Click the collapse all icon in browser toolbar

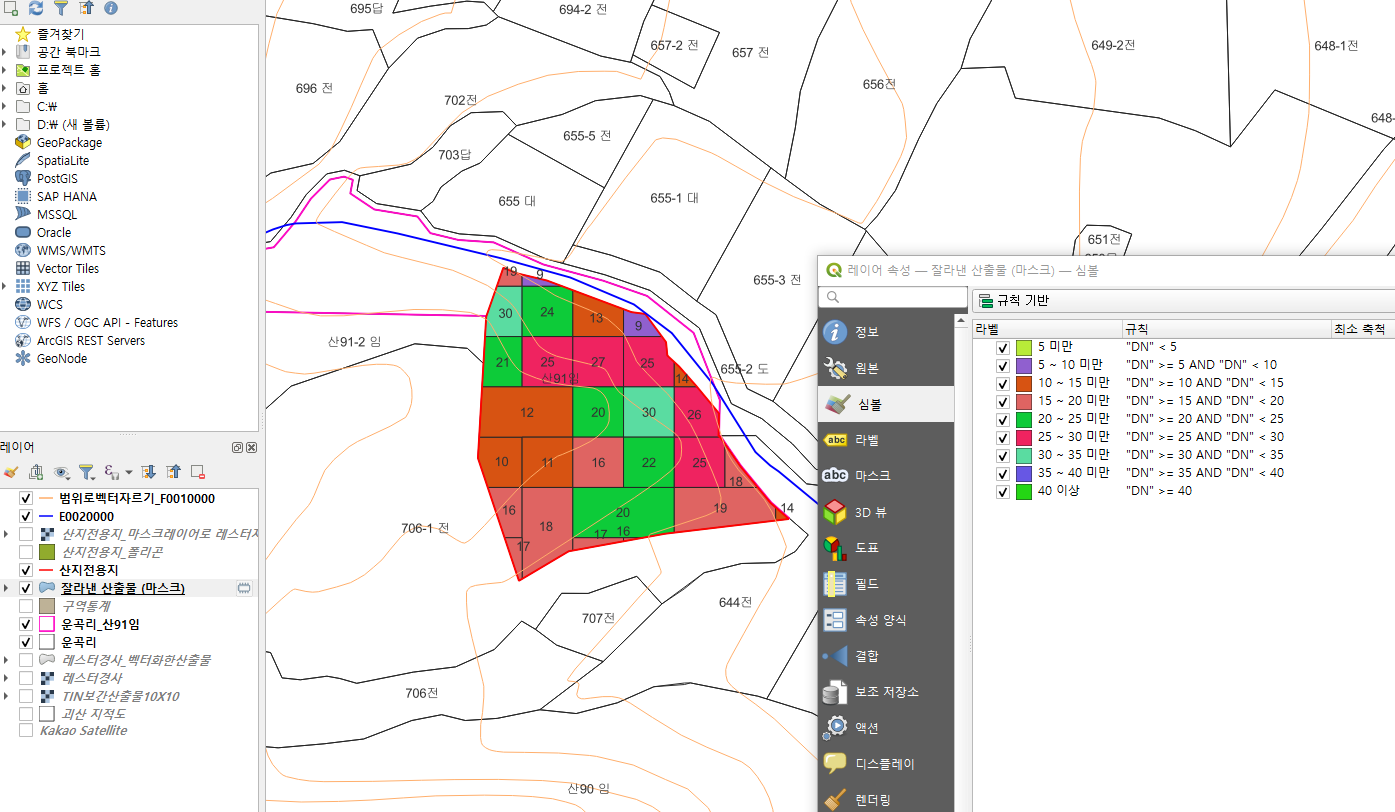[x=86, y=8]
